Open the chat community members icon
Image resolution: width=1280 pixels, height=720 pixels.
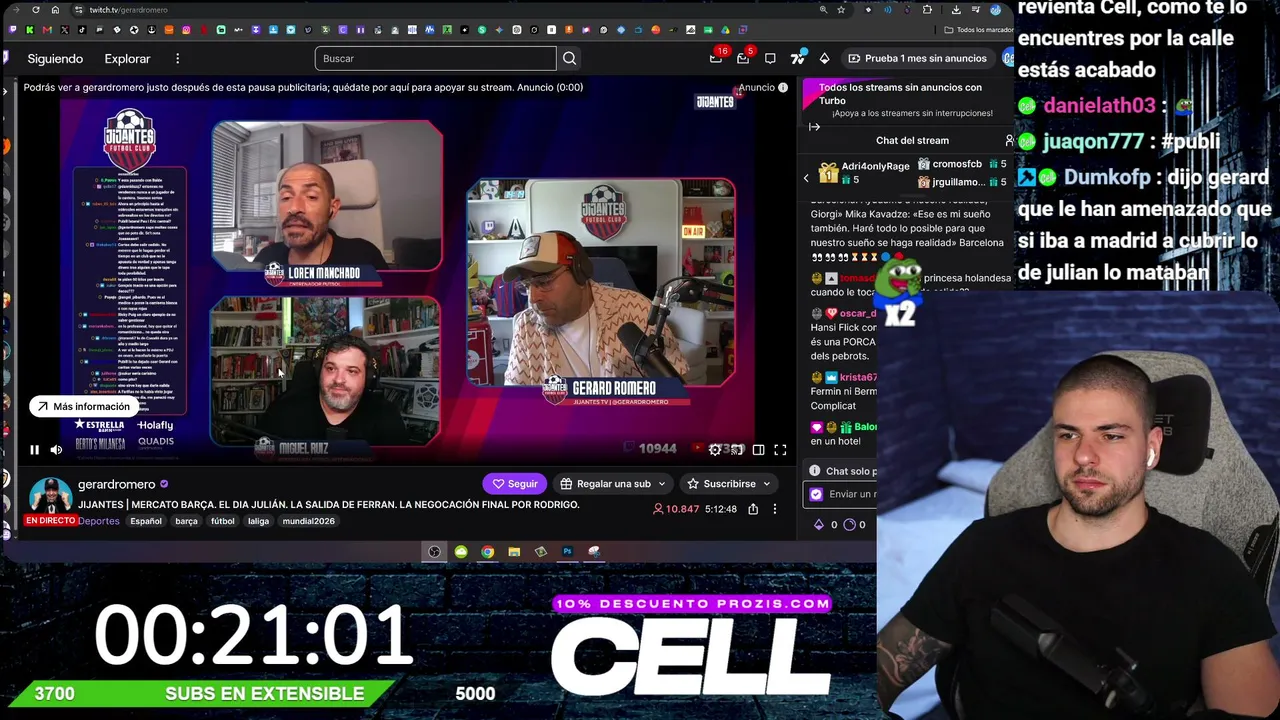[x=1009, y=140]
